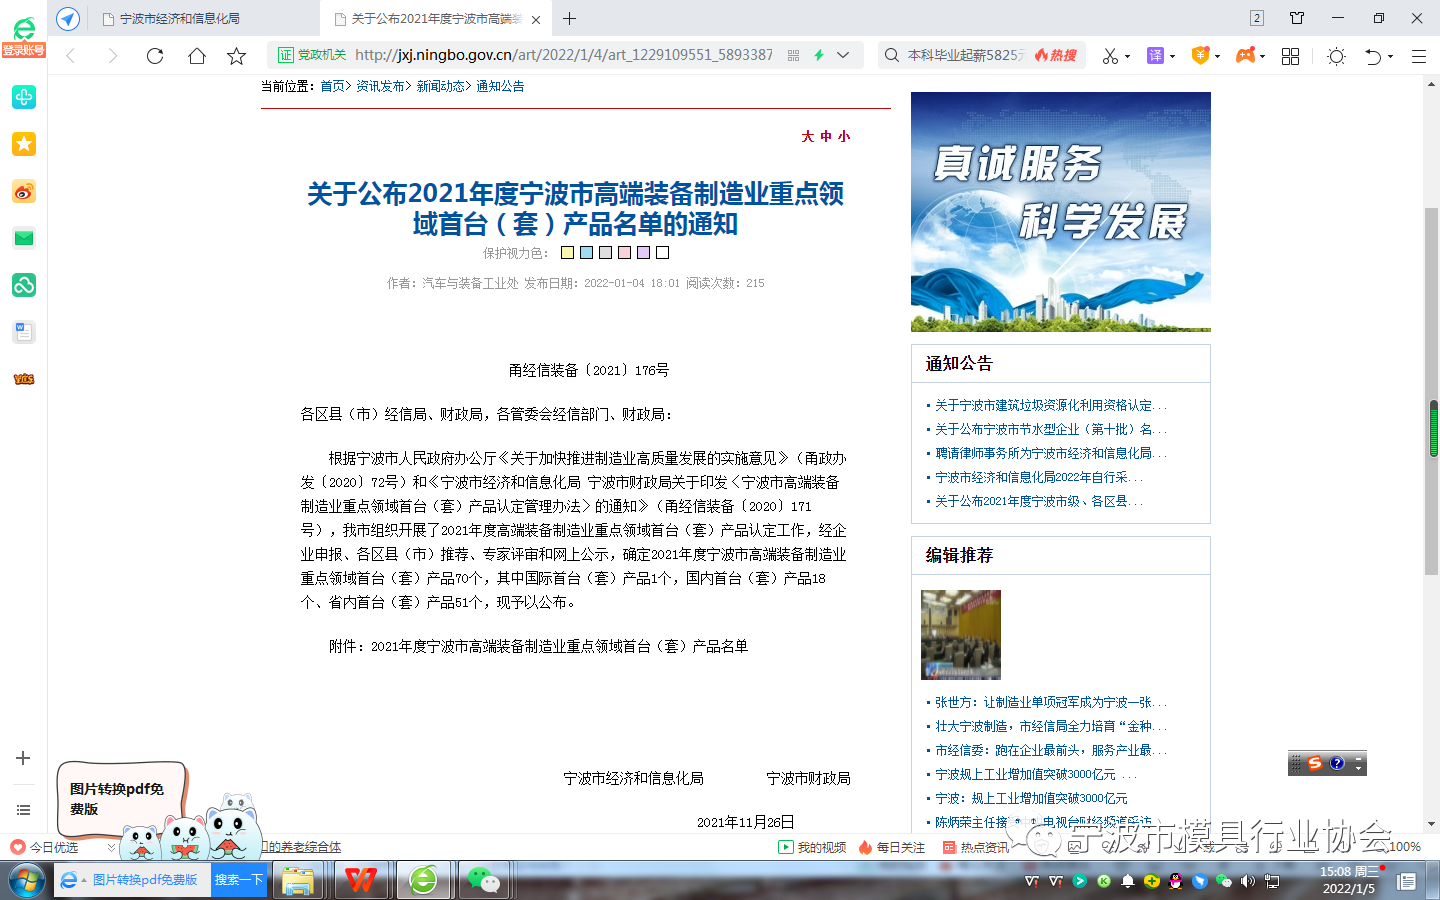Bookmark this page with the star icon

236,56
